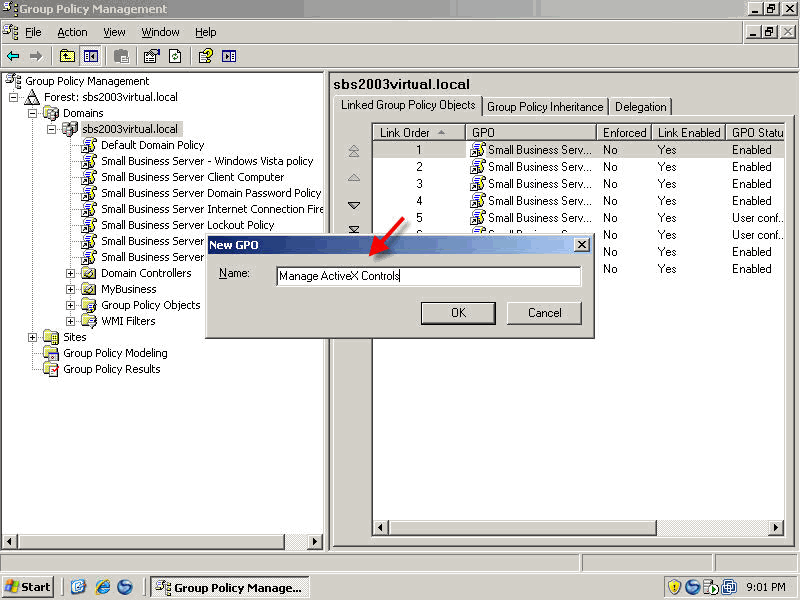Open the Start menu
The width and height of the screenshot is (800, 600).
coord(29,587)
